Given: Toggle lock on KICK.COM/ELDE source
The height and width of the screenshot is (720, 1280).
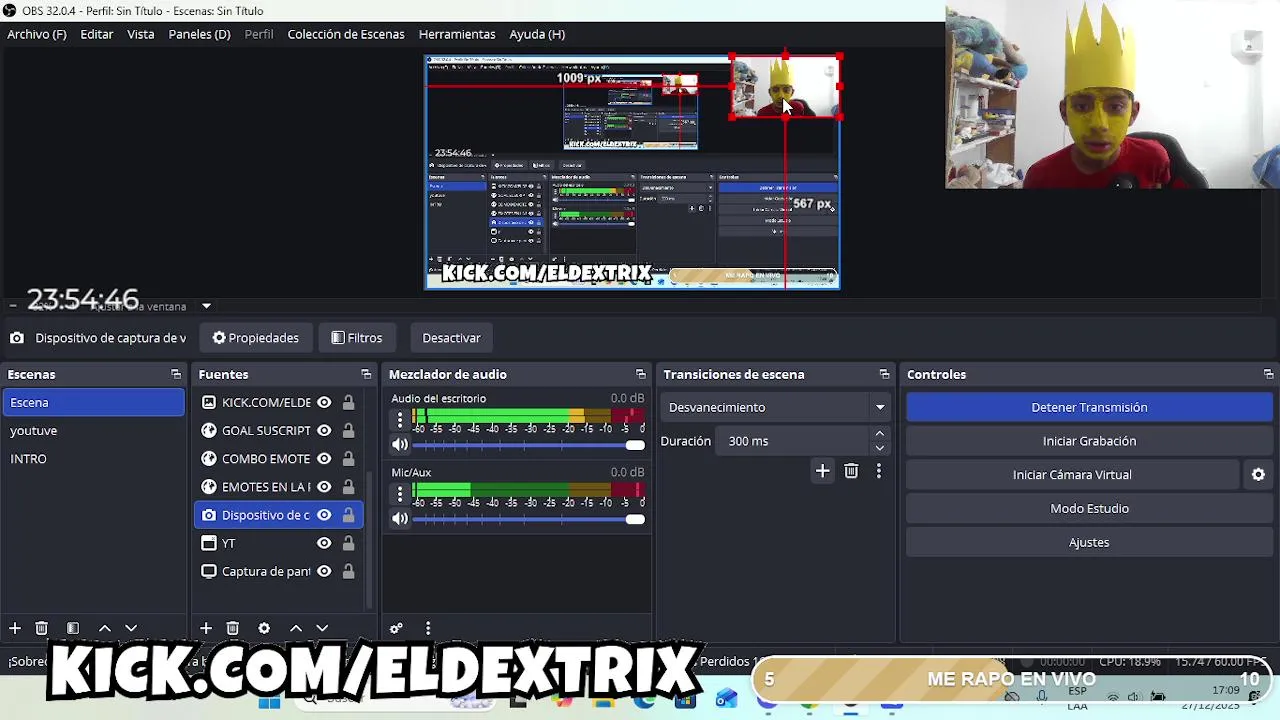Looking at the screenshot, I should [348, 402].
